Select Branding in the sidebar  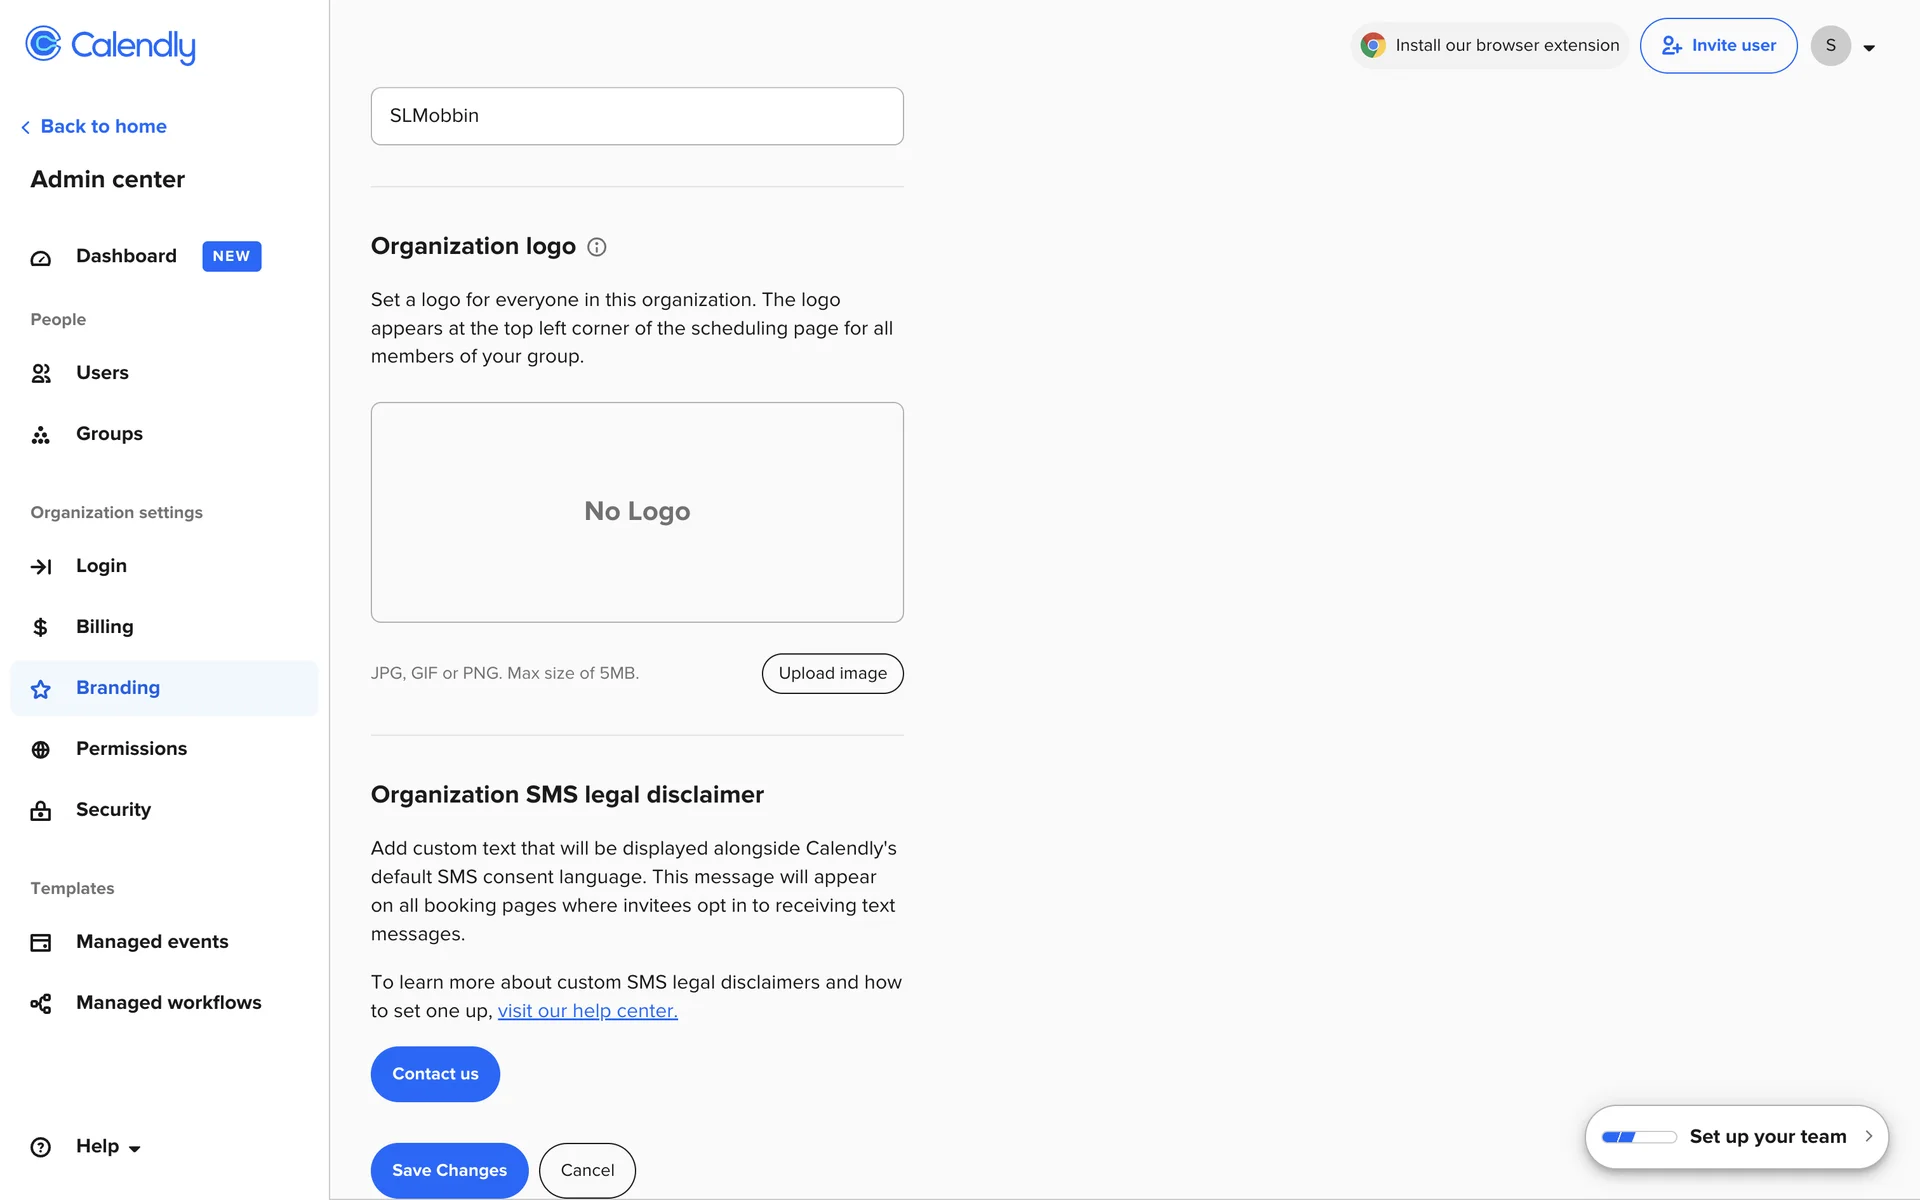[118, 688]
